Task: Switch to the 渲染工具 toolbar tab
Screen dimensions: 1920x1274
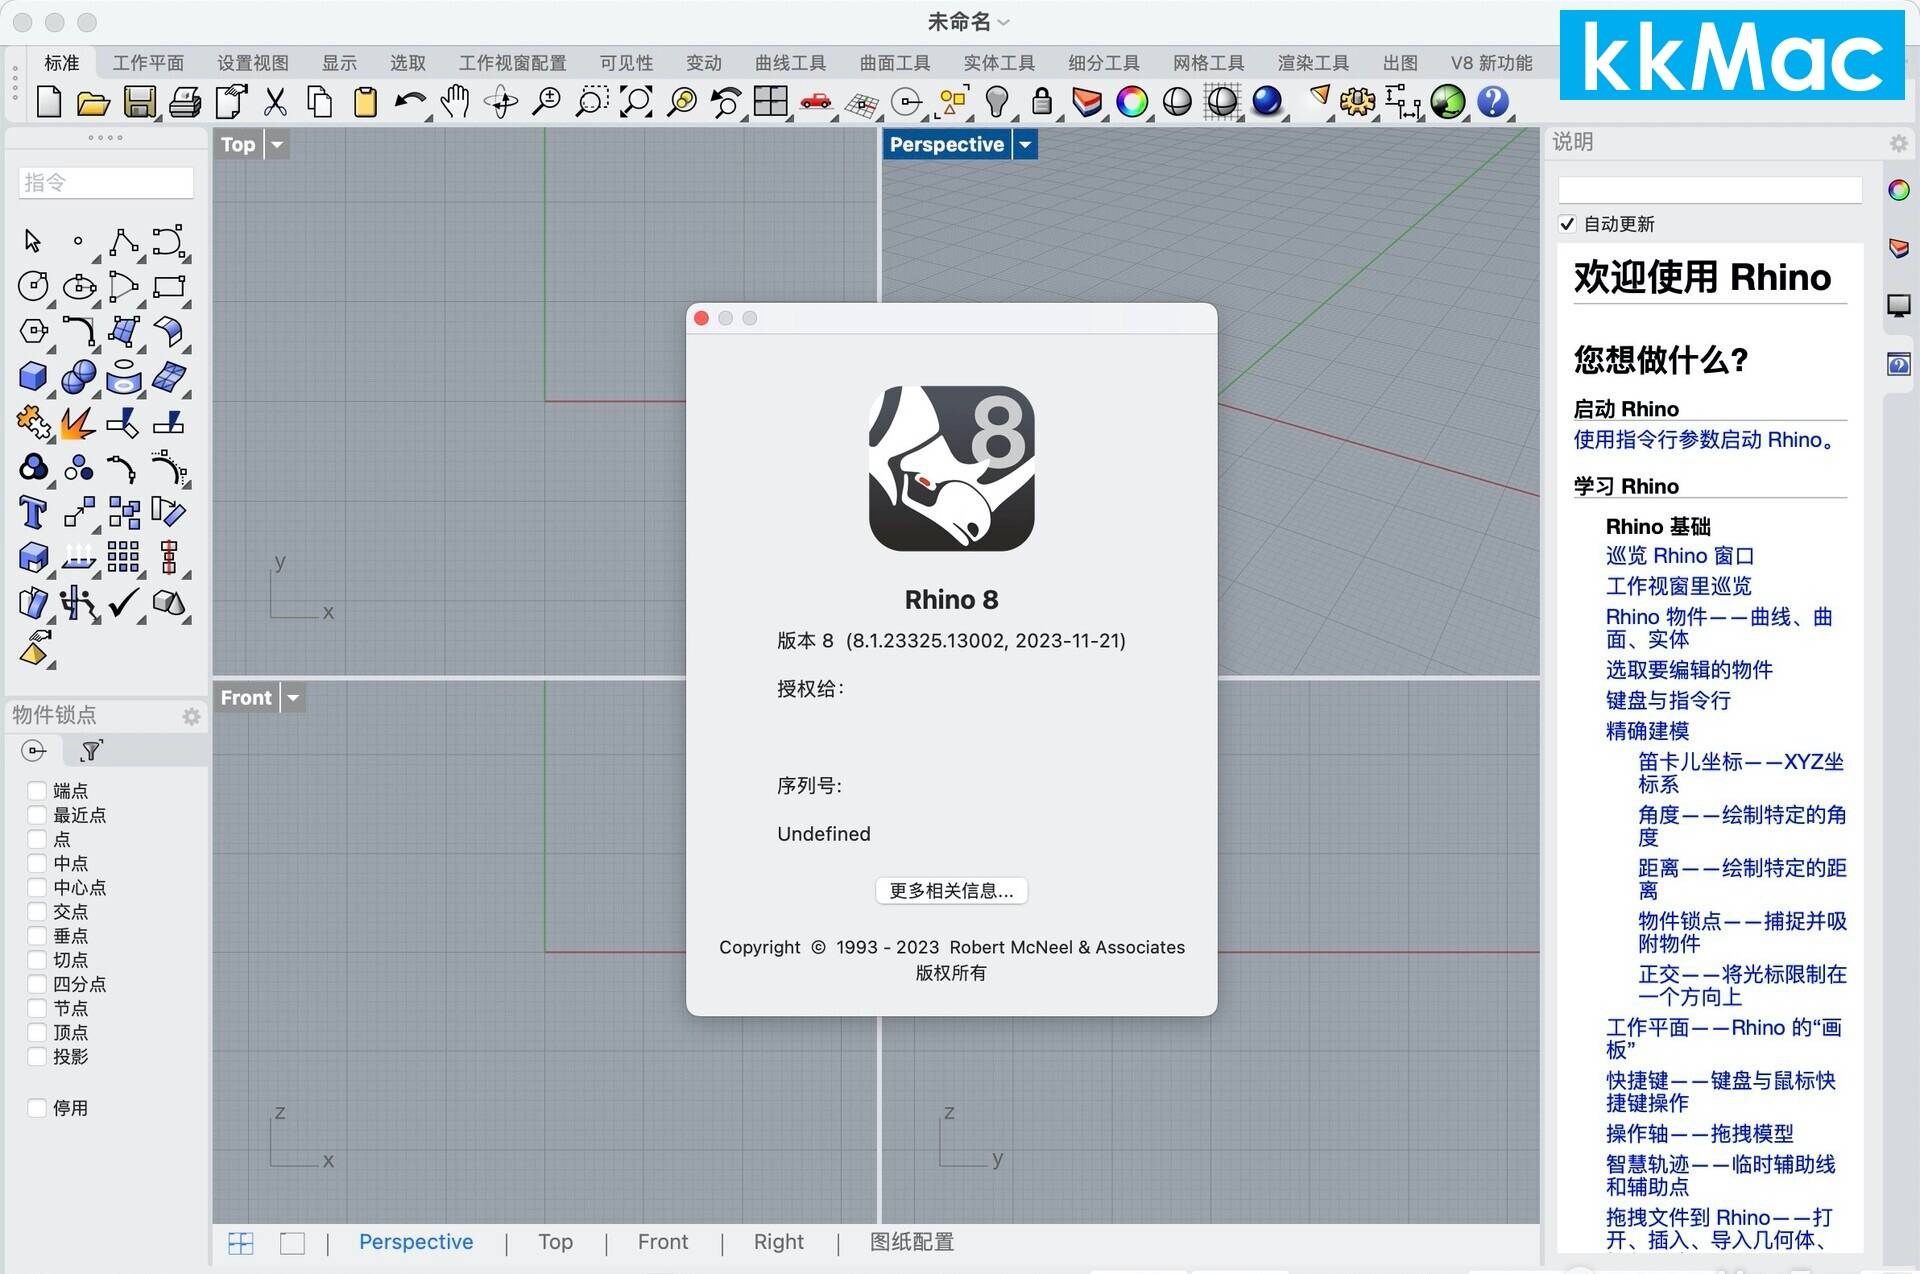Action: click(x=1313, y=63)
